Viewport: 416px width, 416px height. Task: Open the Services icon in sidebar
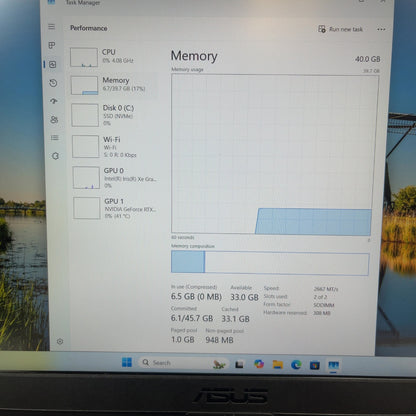click(55, 156)
